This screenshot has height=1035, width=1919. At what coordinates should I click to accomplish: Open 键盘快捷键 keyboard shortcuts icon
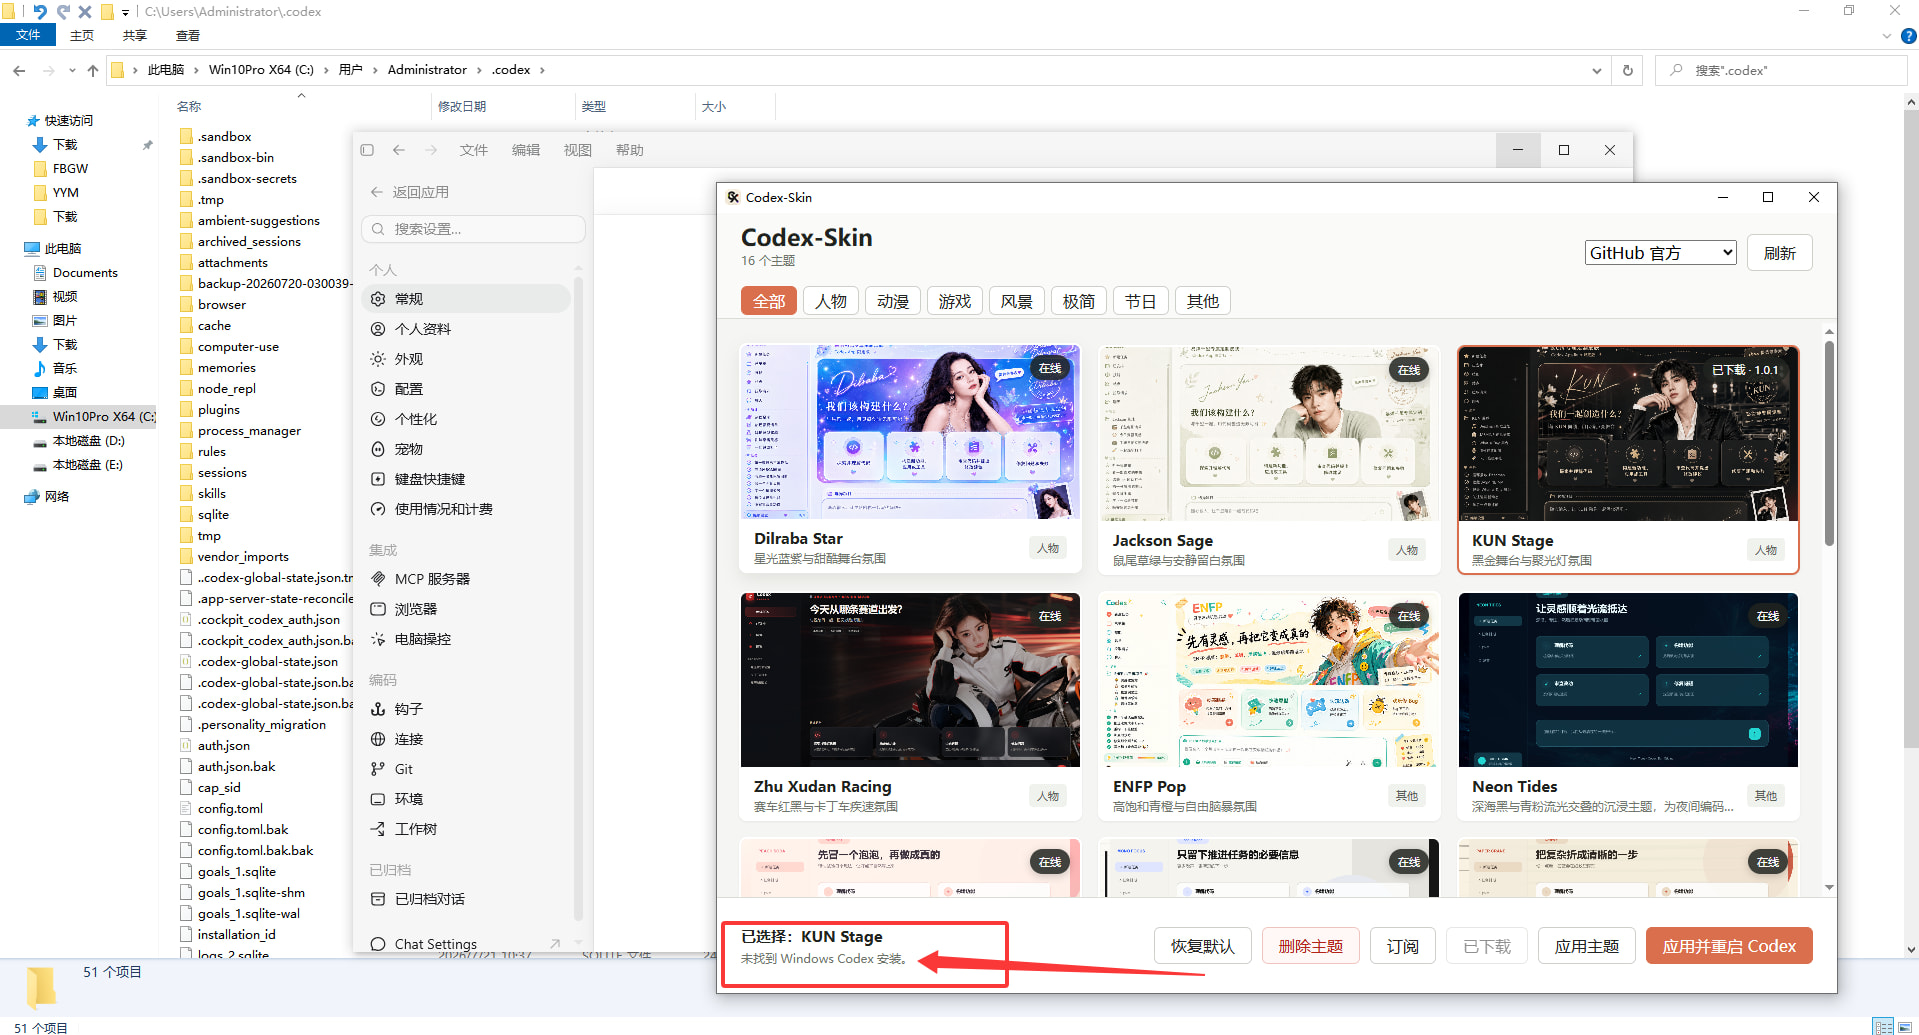tap(378, 479)
